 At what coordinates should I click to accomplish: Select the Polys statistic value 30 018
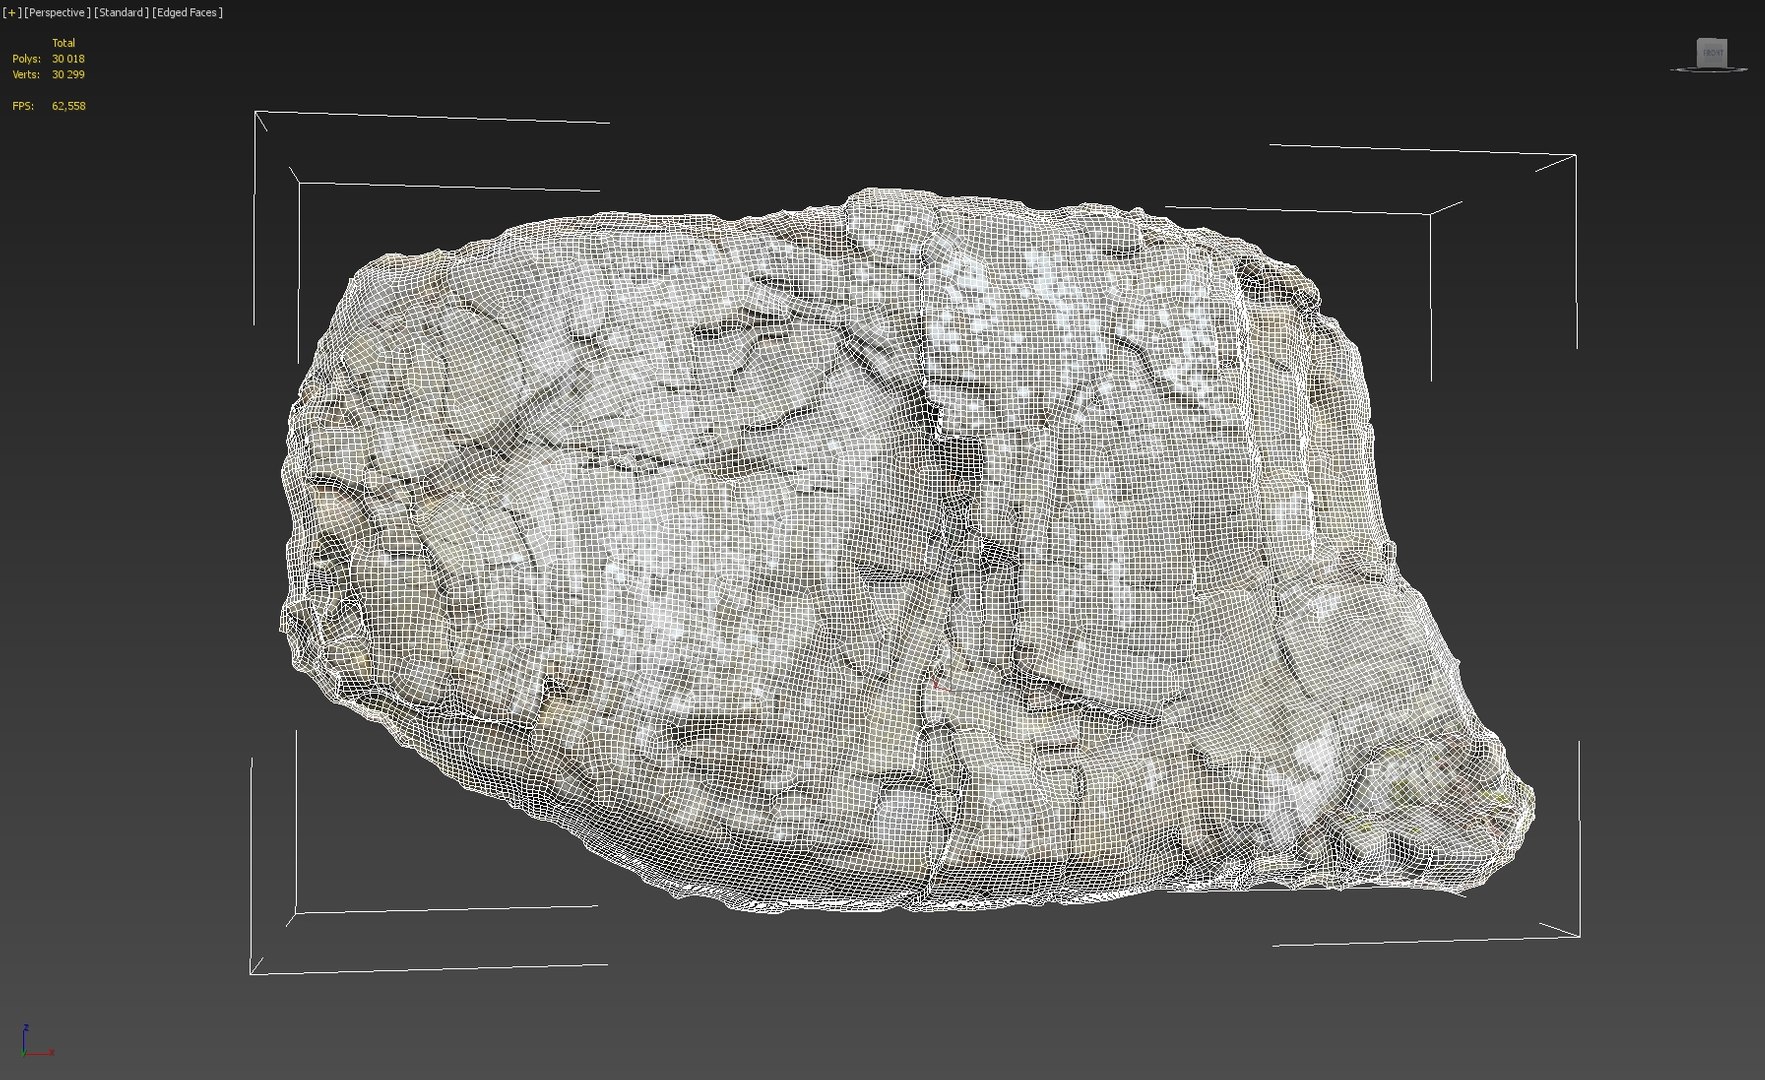pyautogui.click(x=68, y=59)
